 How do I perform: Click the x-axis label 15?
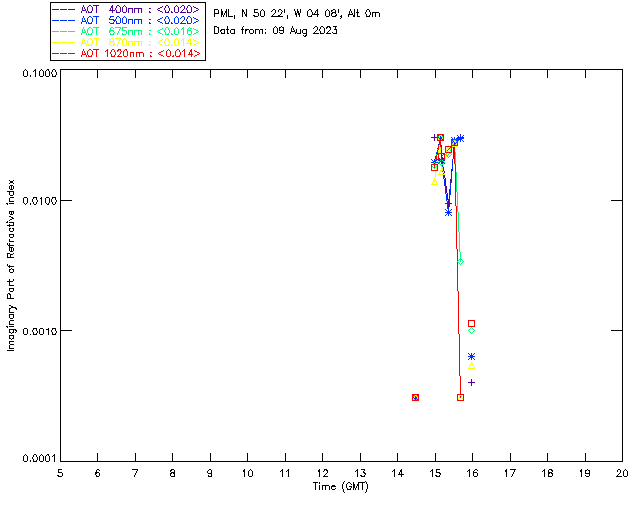click(x=435, y=473)
